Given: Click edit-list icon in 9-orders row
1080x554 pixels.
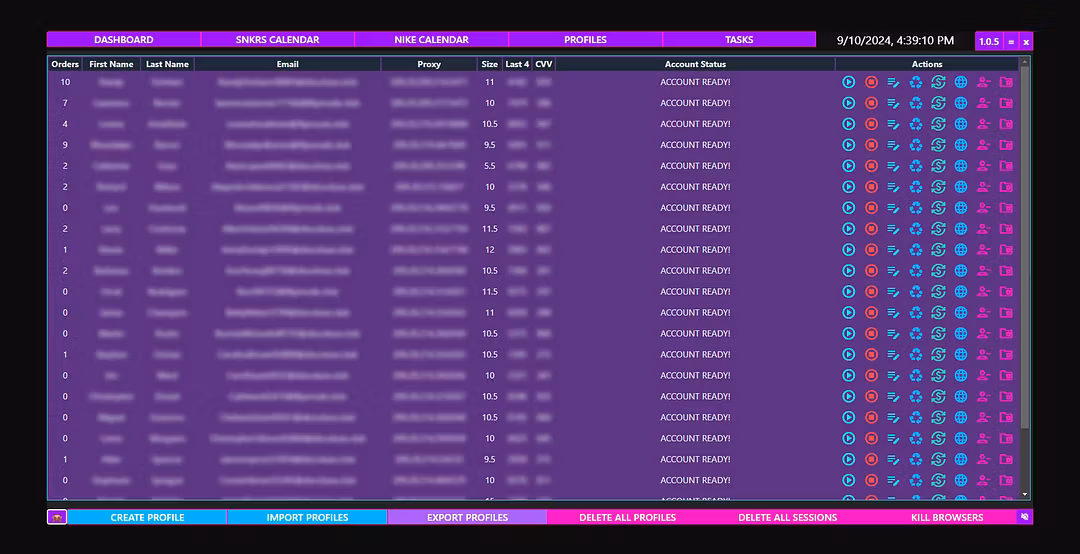Looking at the screenshot, I should coord(893,145).
